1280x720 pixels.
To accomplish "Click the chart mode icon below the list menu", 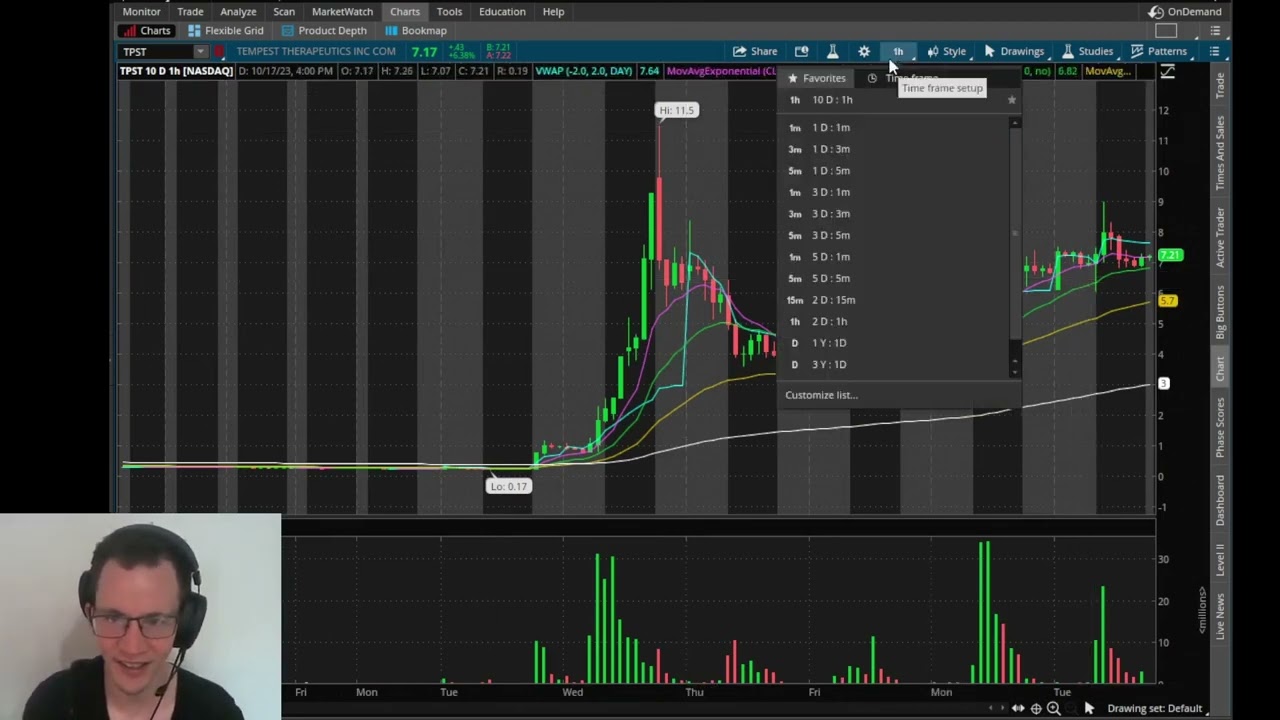I will pos(1167,71).
